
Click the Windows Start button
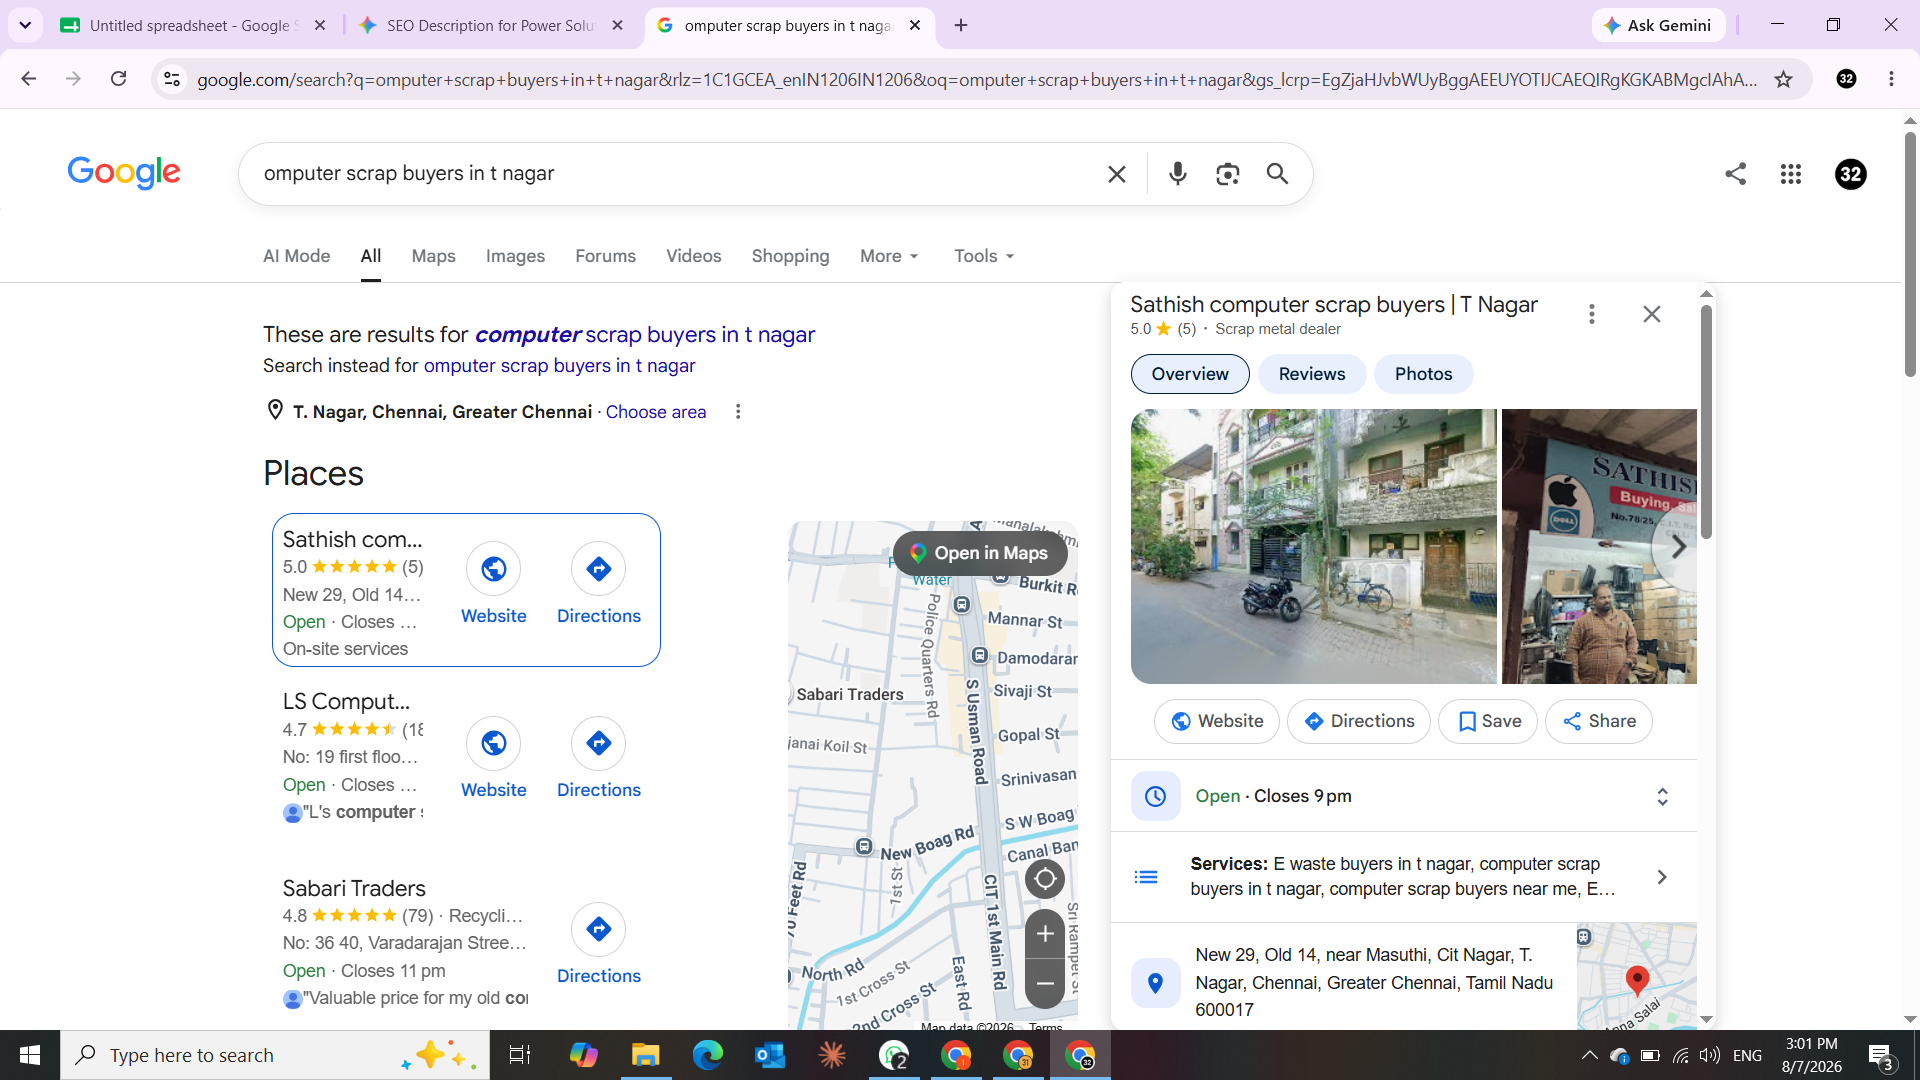pyautogui.click(x=30, y=1056)
